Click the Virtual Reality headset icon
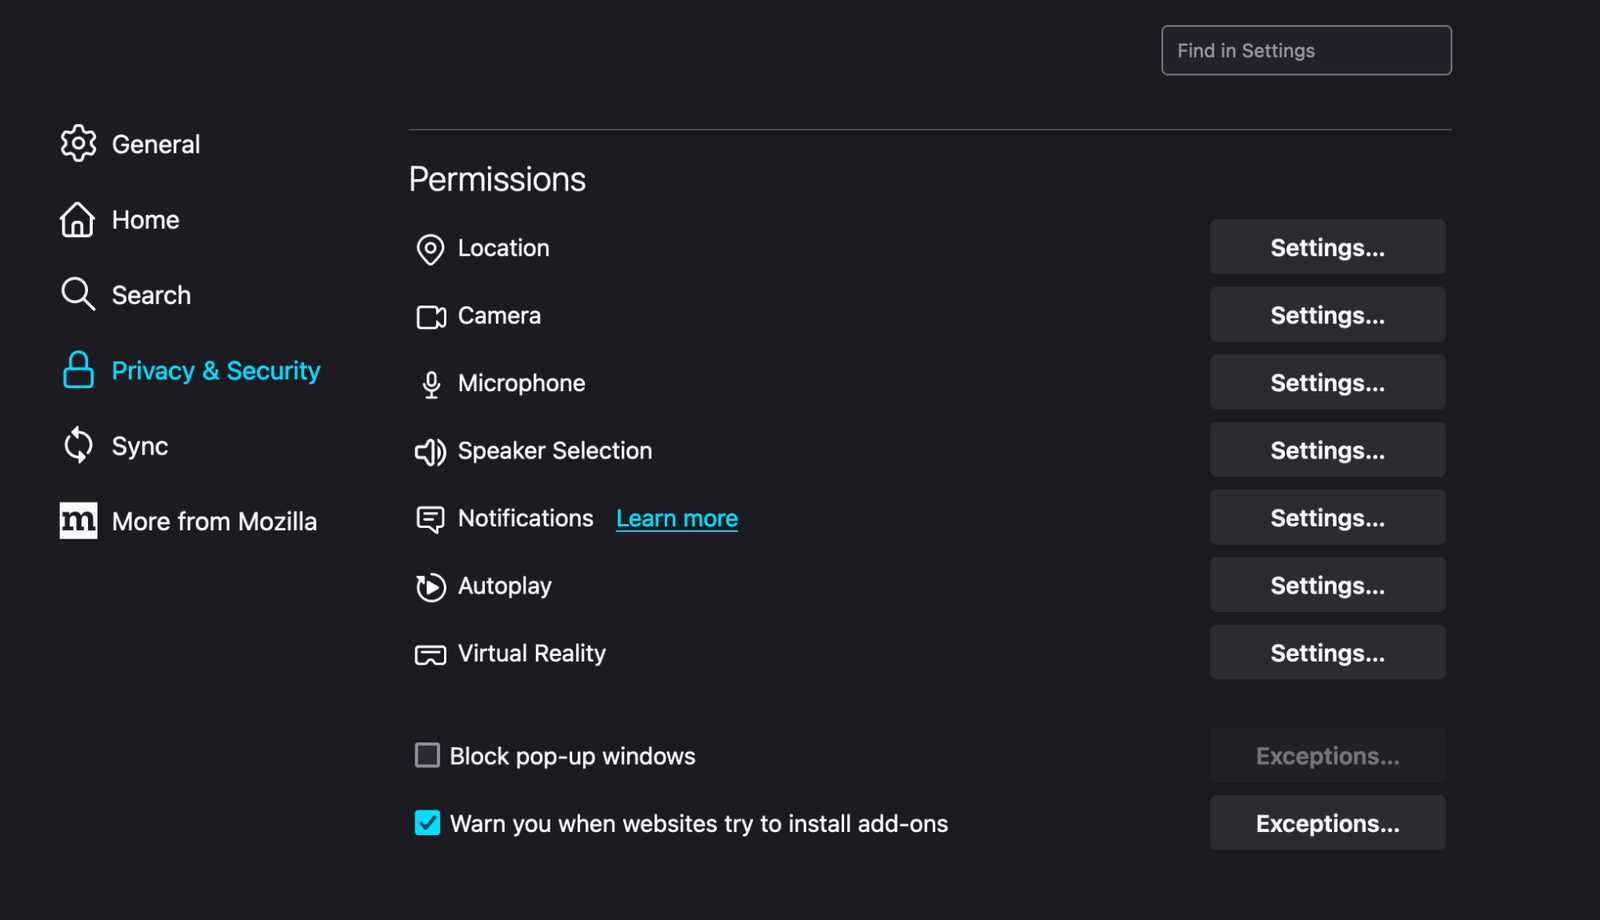The height and width of the screenshot is (920, 1600). 430,655
